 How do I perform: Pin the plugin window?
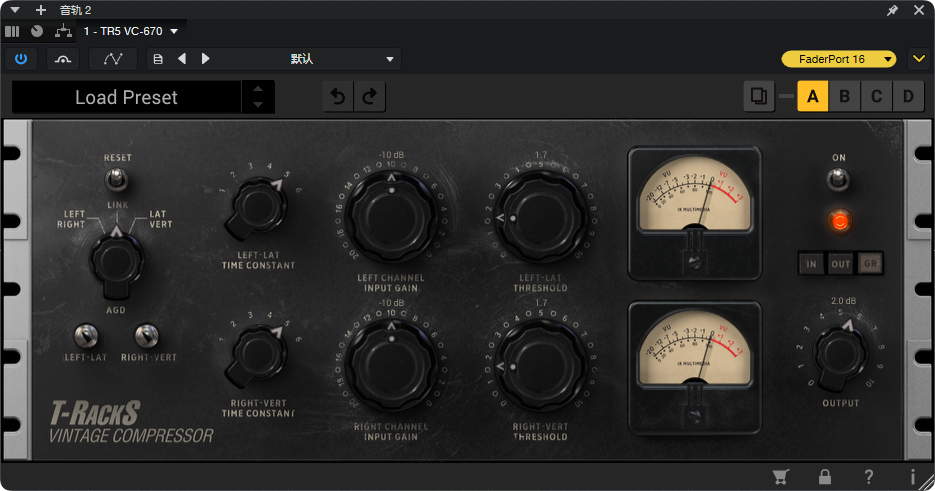pos(892,10)
